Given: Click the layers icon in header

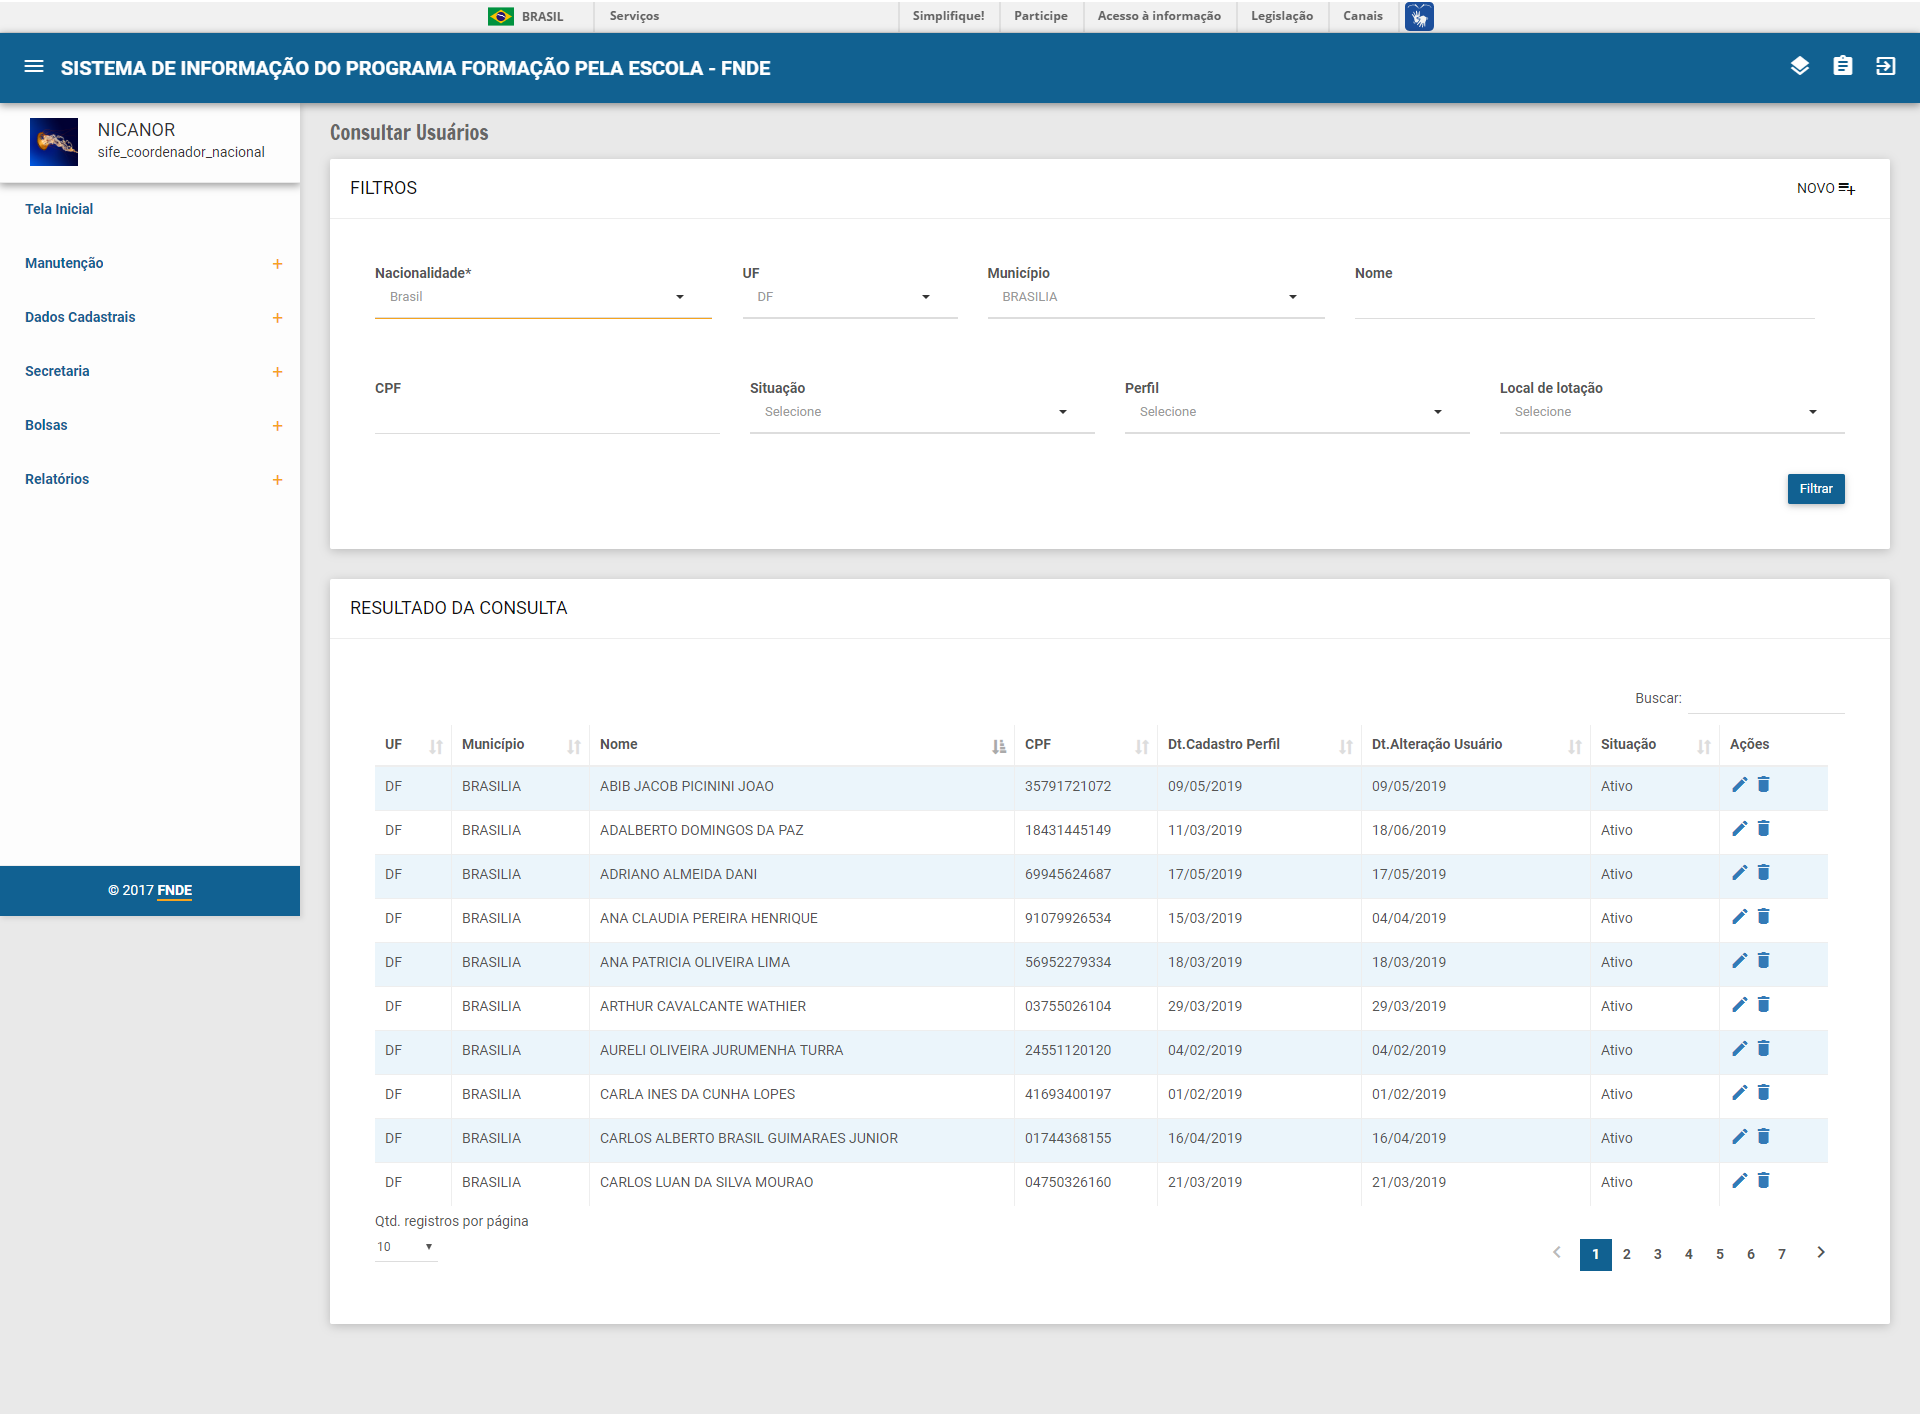Looking at the screenshot, I should (1799, 67).
